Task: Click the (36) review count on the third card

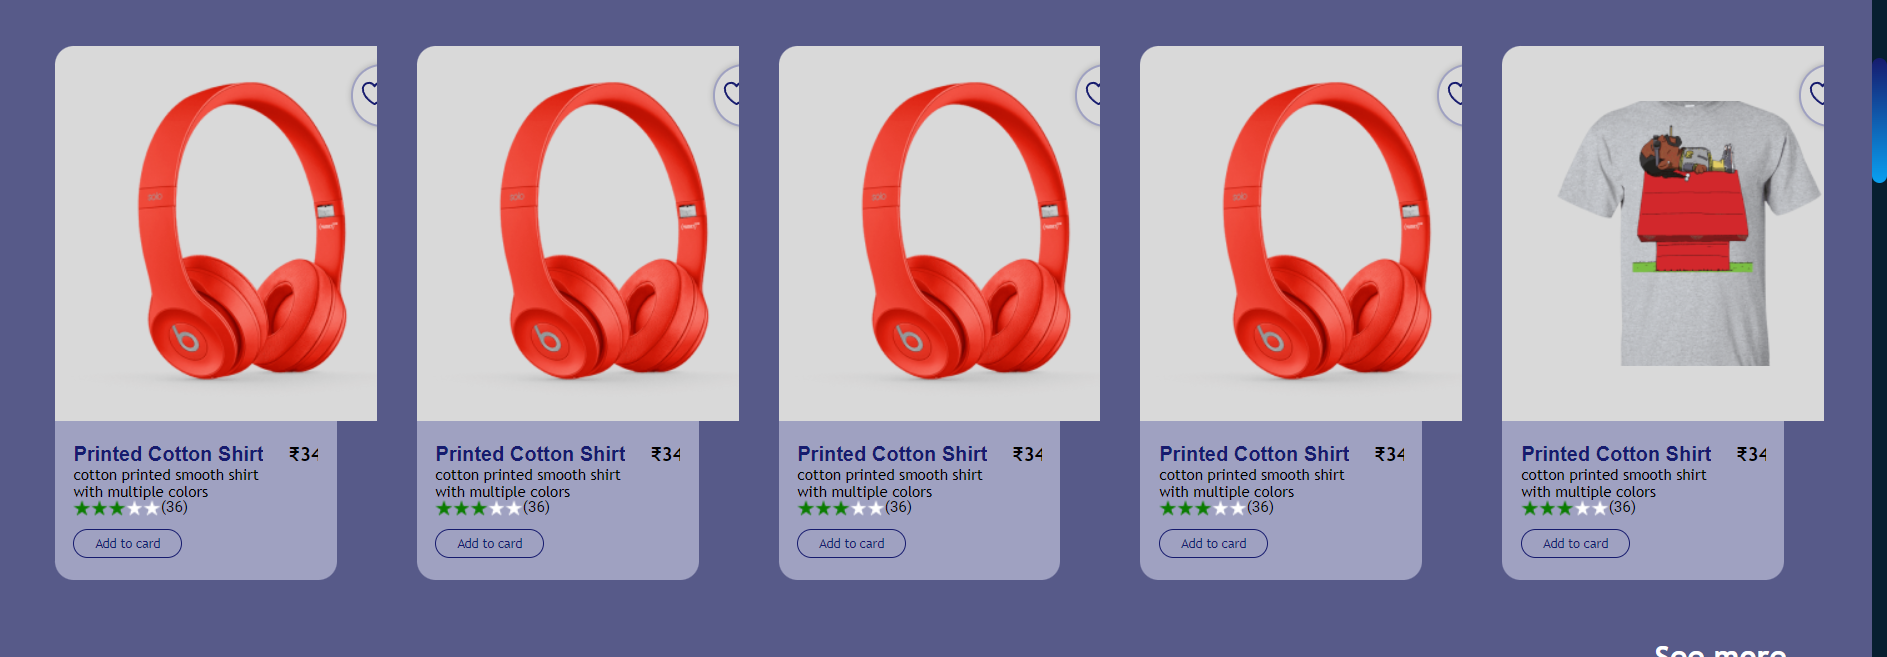Action: coord(898,508)
